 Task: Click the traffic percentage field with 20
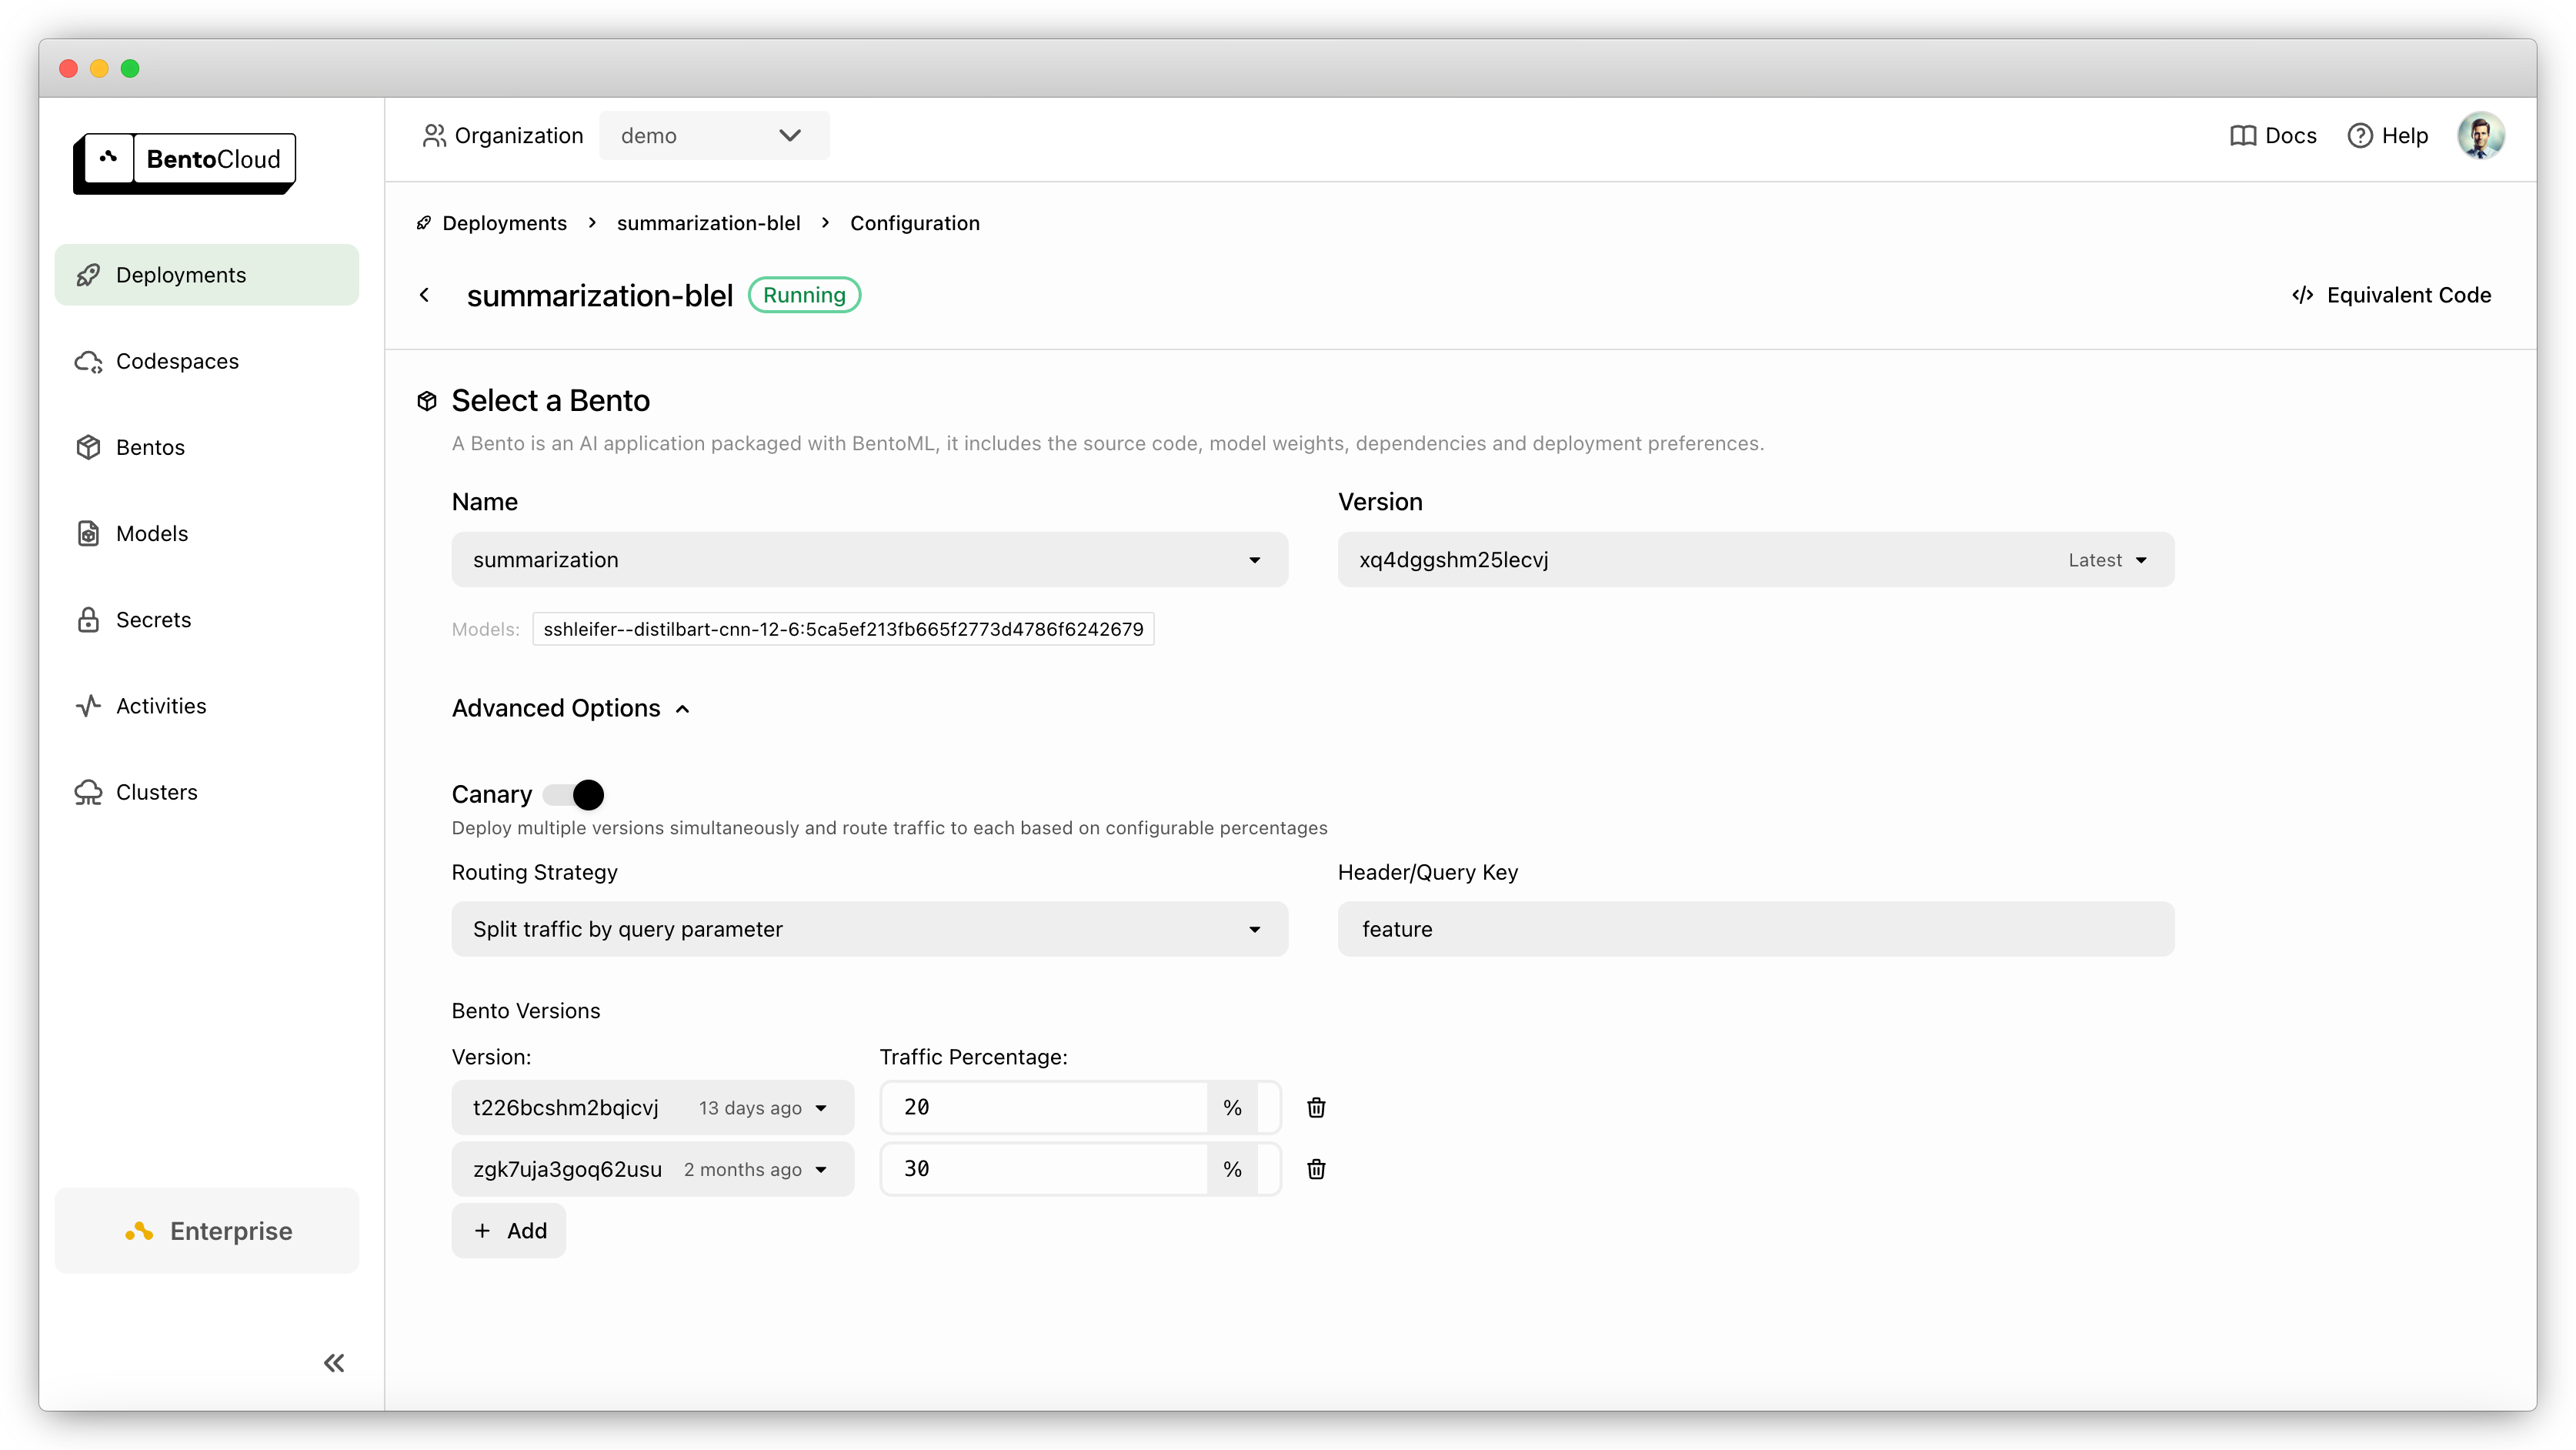[1043, 1107]
